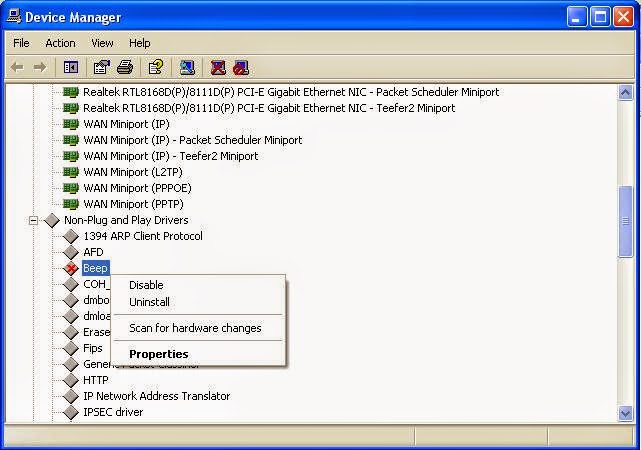Select Realtek NIC - Teefer2 Miniport label
The height and width of the screenshot is (450, 641).
(269, 108)
